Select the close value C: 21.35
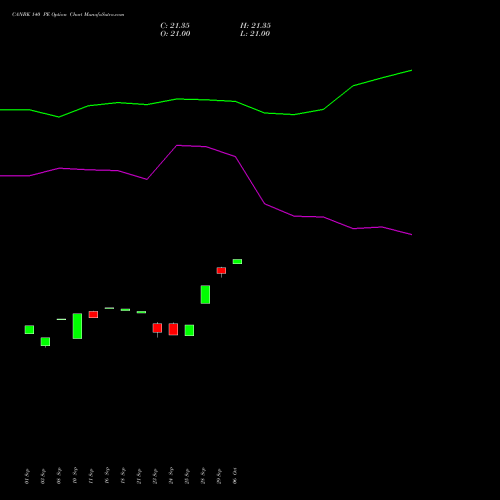 click(175, 26)
